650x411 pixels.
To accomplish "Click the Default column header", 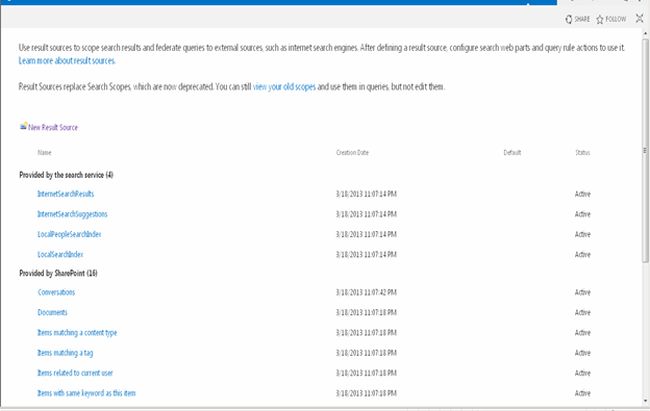I will 512,153.
